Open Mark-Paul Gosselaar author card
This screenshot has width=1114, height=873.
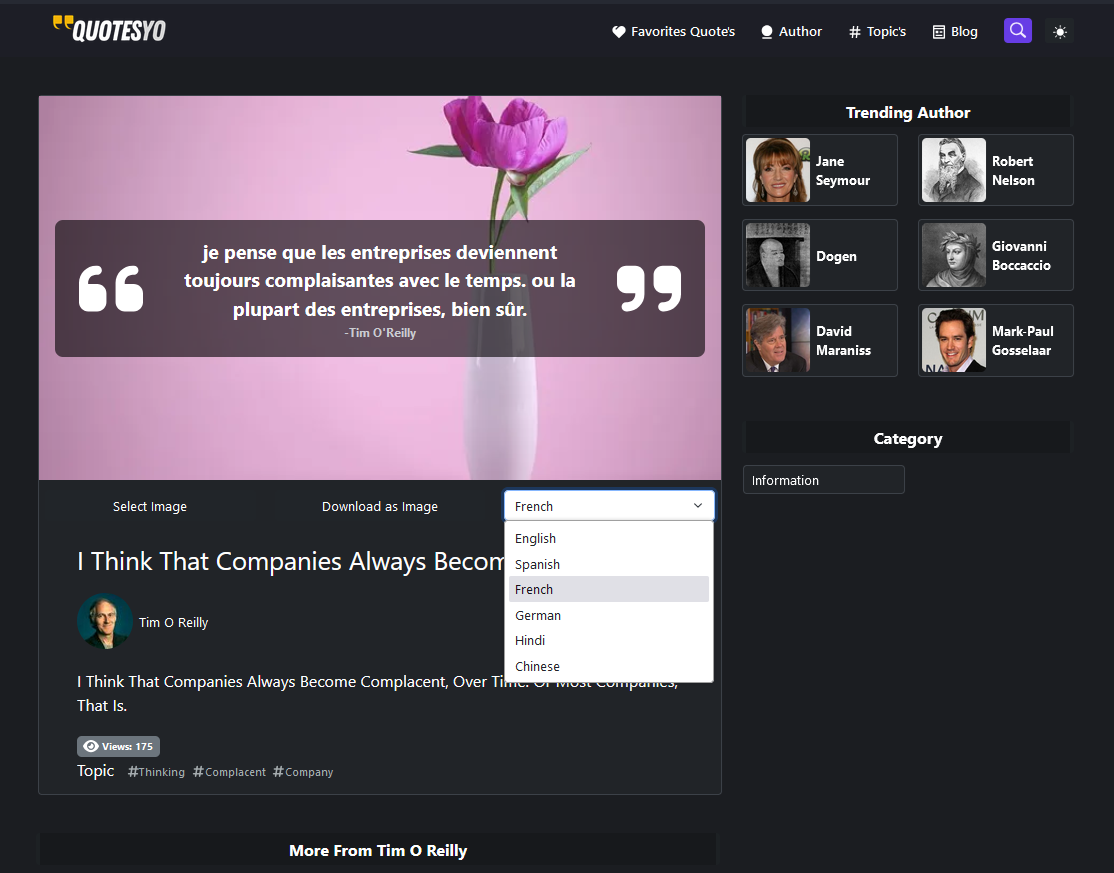pyautogui.click(x=995, y=340)
